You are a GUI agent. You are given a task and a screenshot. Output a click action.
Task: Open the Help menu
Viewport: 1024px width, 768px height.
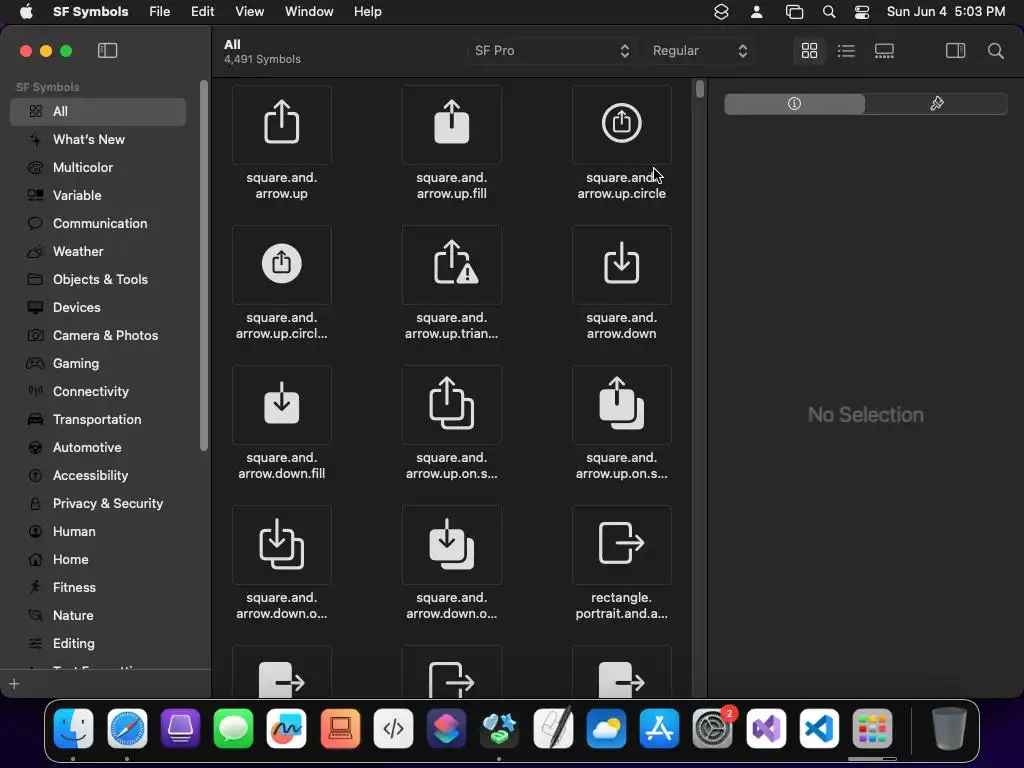tap(368, 12)
